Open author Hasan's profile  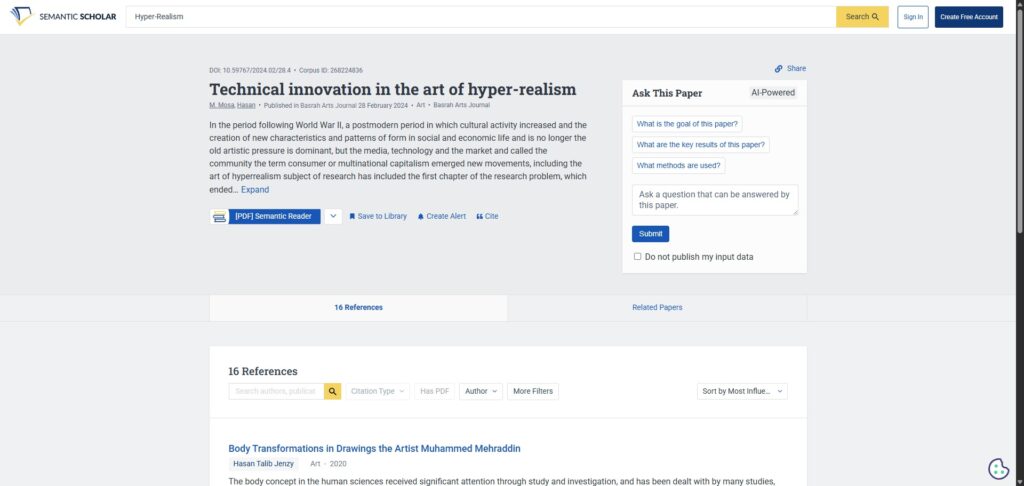click(x=246, y=105)
